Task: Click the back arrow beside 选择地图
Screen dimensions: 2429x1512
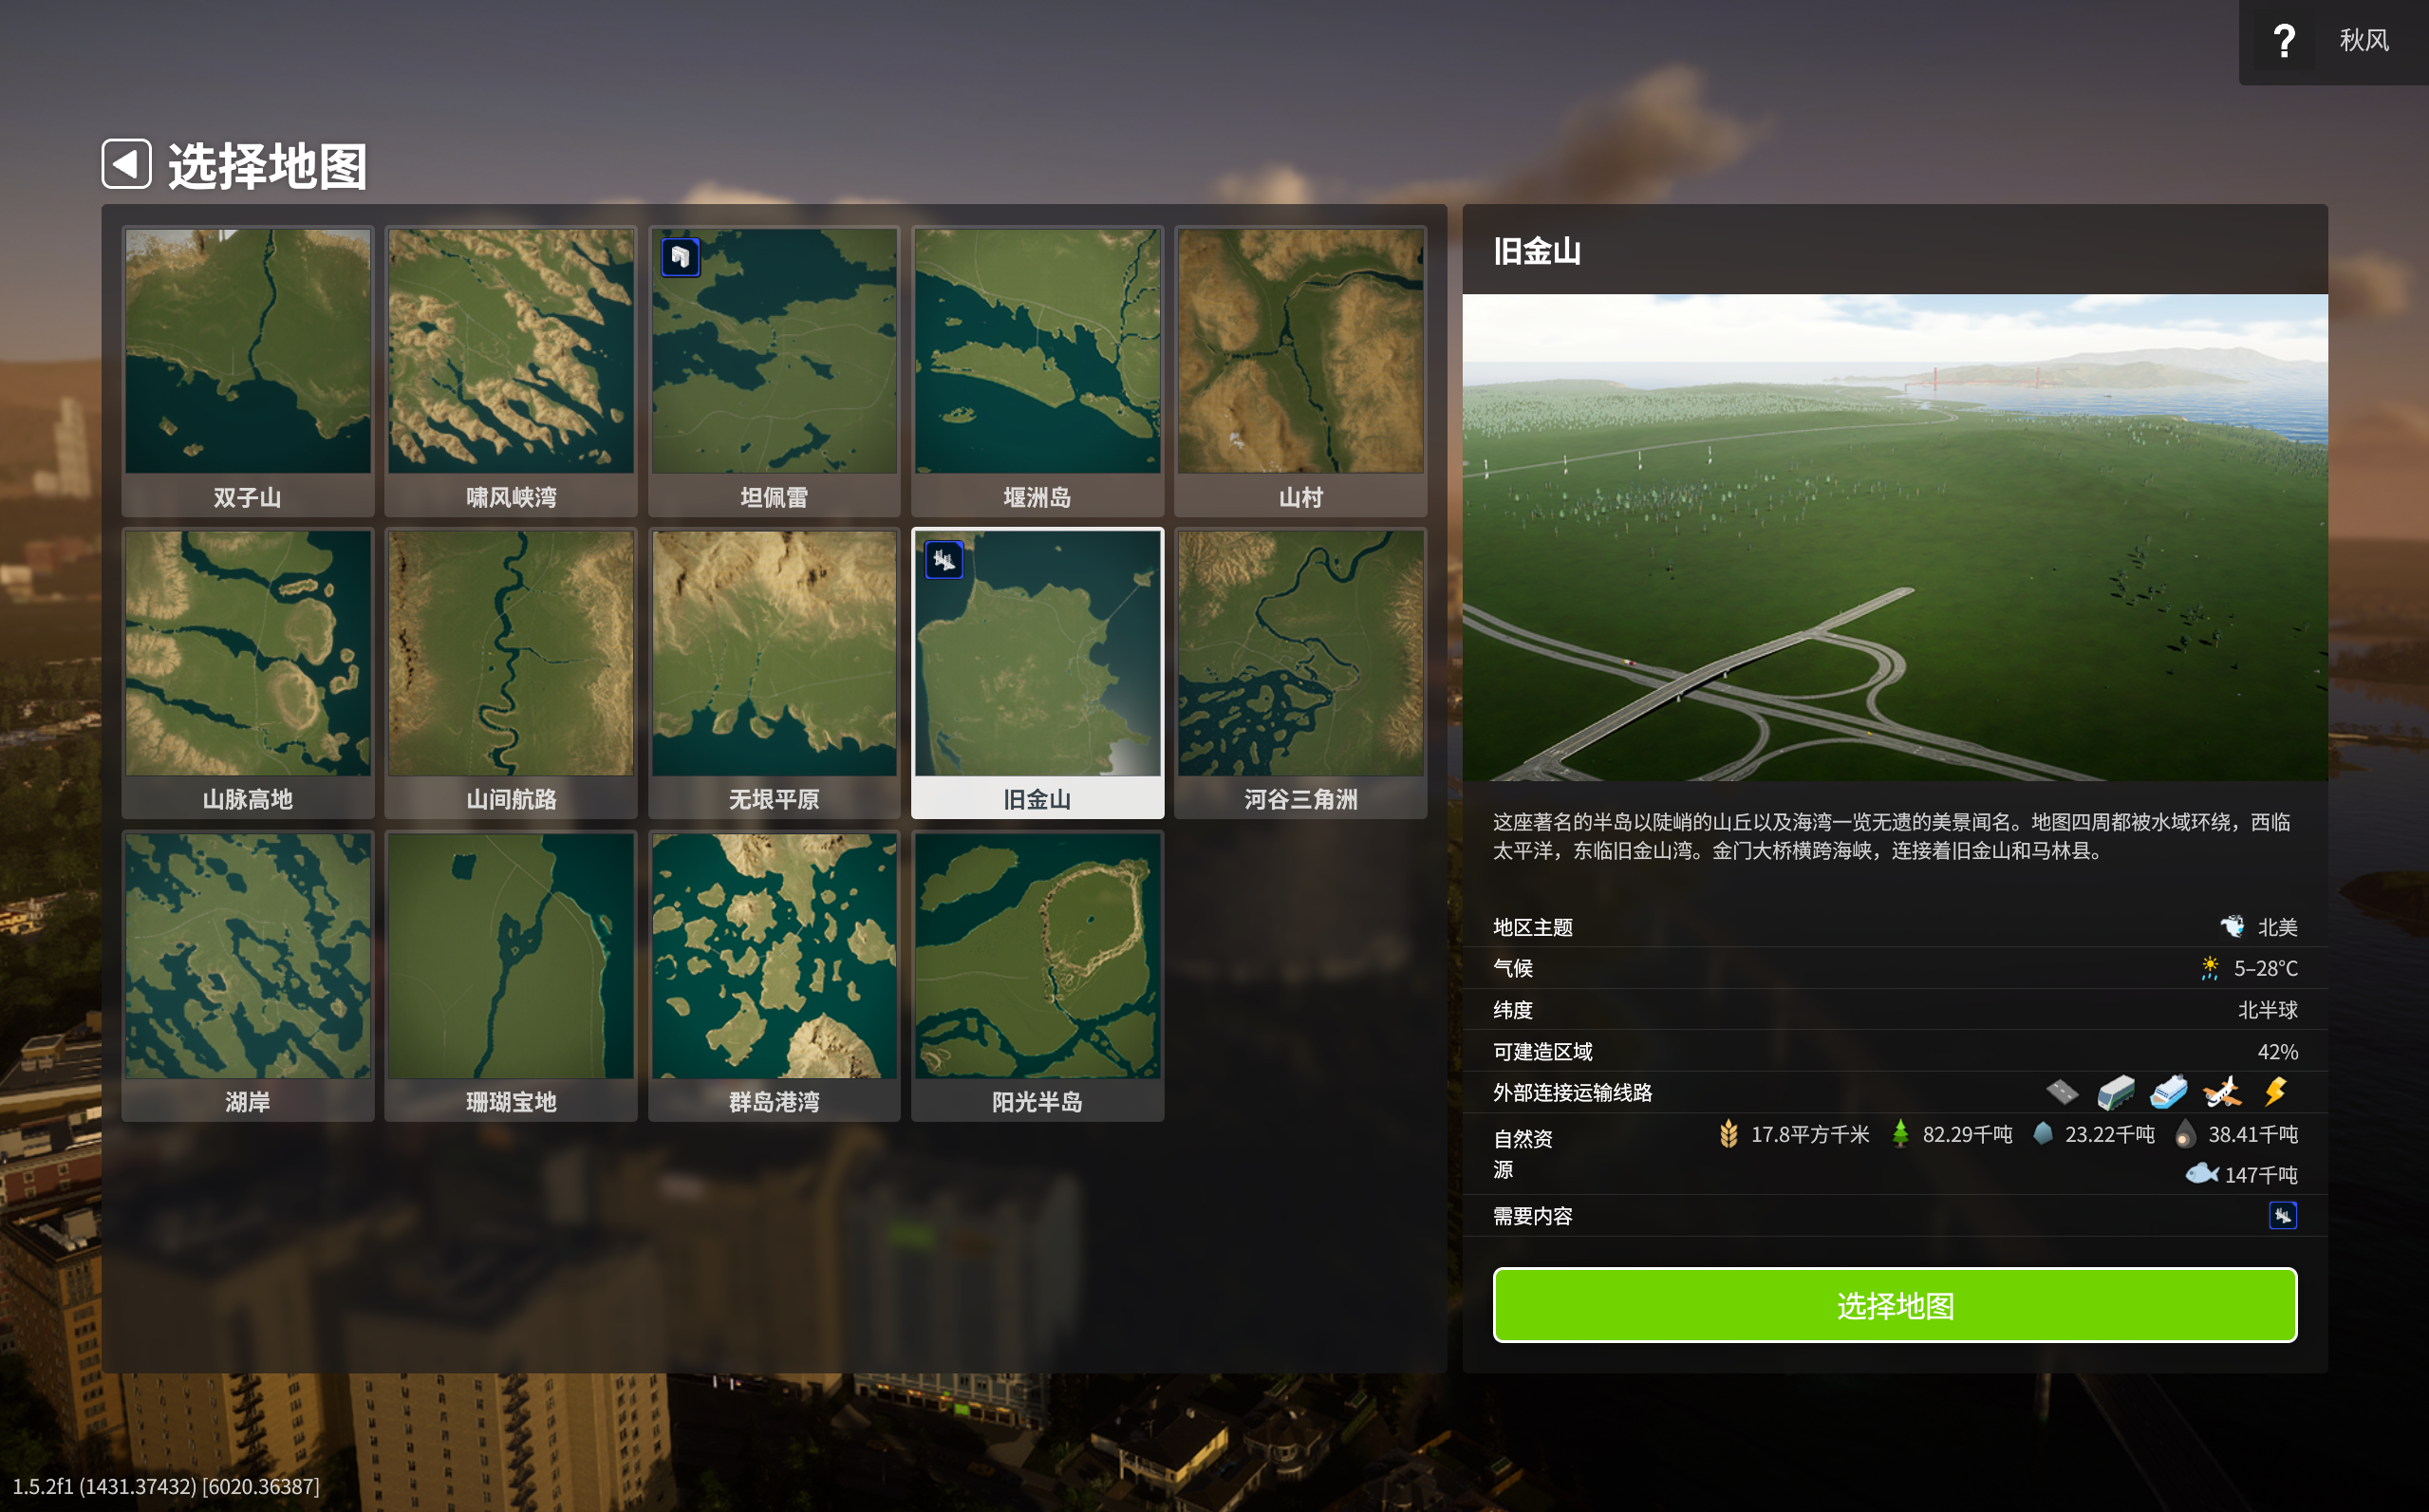Action: (126, 163)
